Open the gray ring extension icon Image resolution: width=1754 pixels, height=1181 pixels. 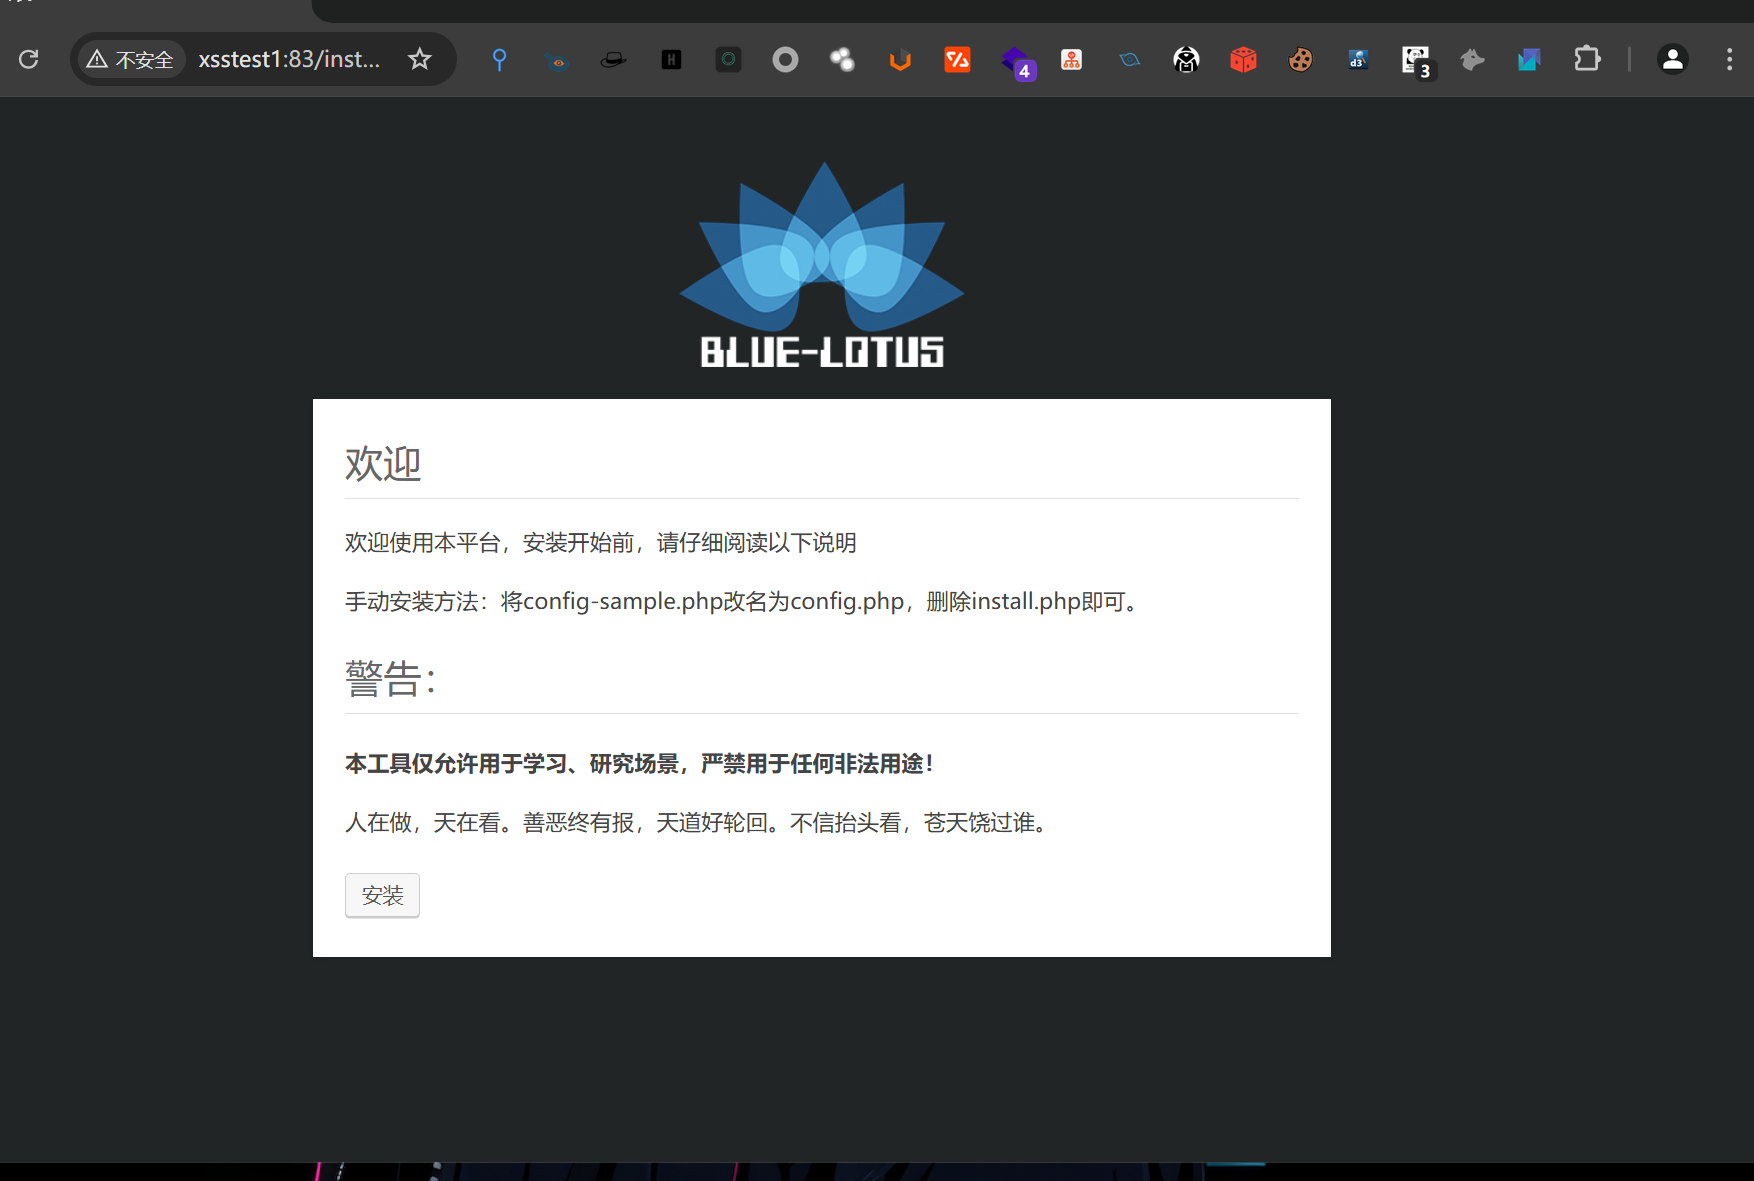pos(786,60)
